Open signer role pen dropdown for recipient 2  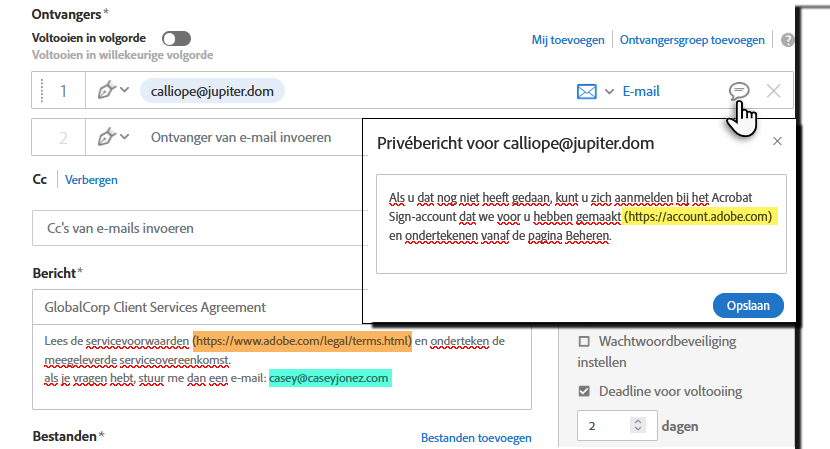(113, 137)
